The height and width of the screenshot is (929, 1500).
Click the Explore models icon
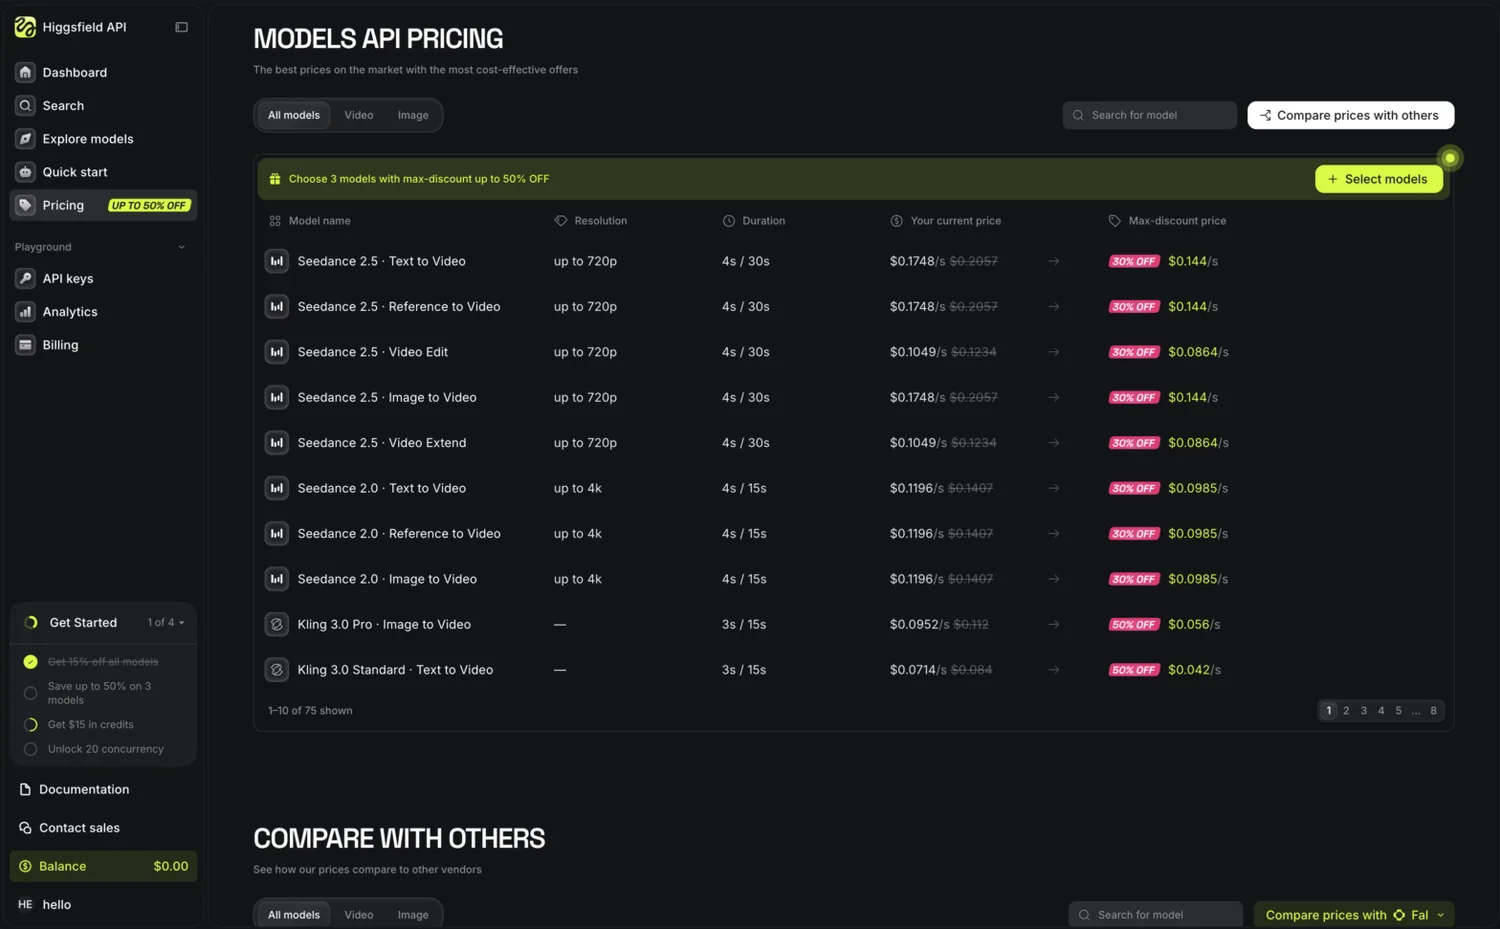[x=25, y=138]
